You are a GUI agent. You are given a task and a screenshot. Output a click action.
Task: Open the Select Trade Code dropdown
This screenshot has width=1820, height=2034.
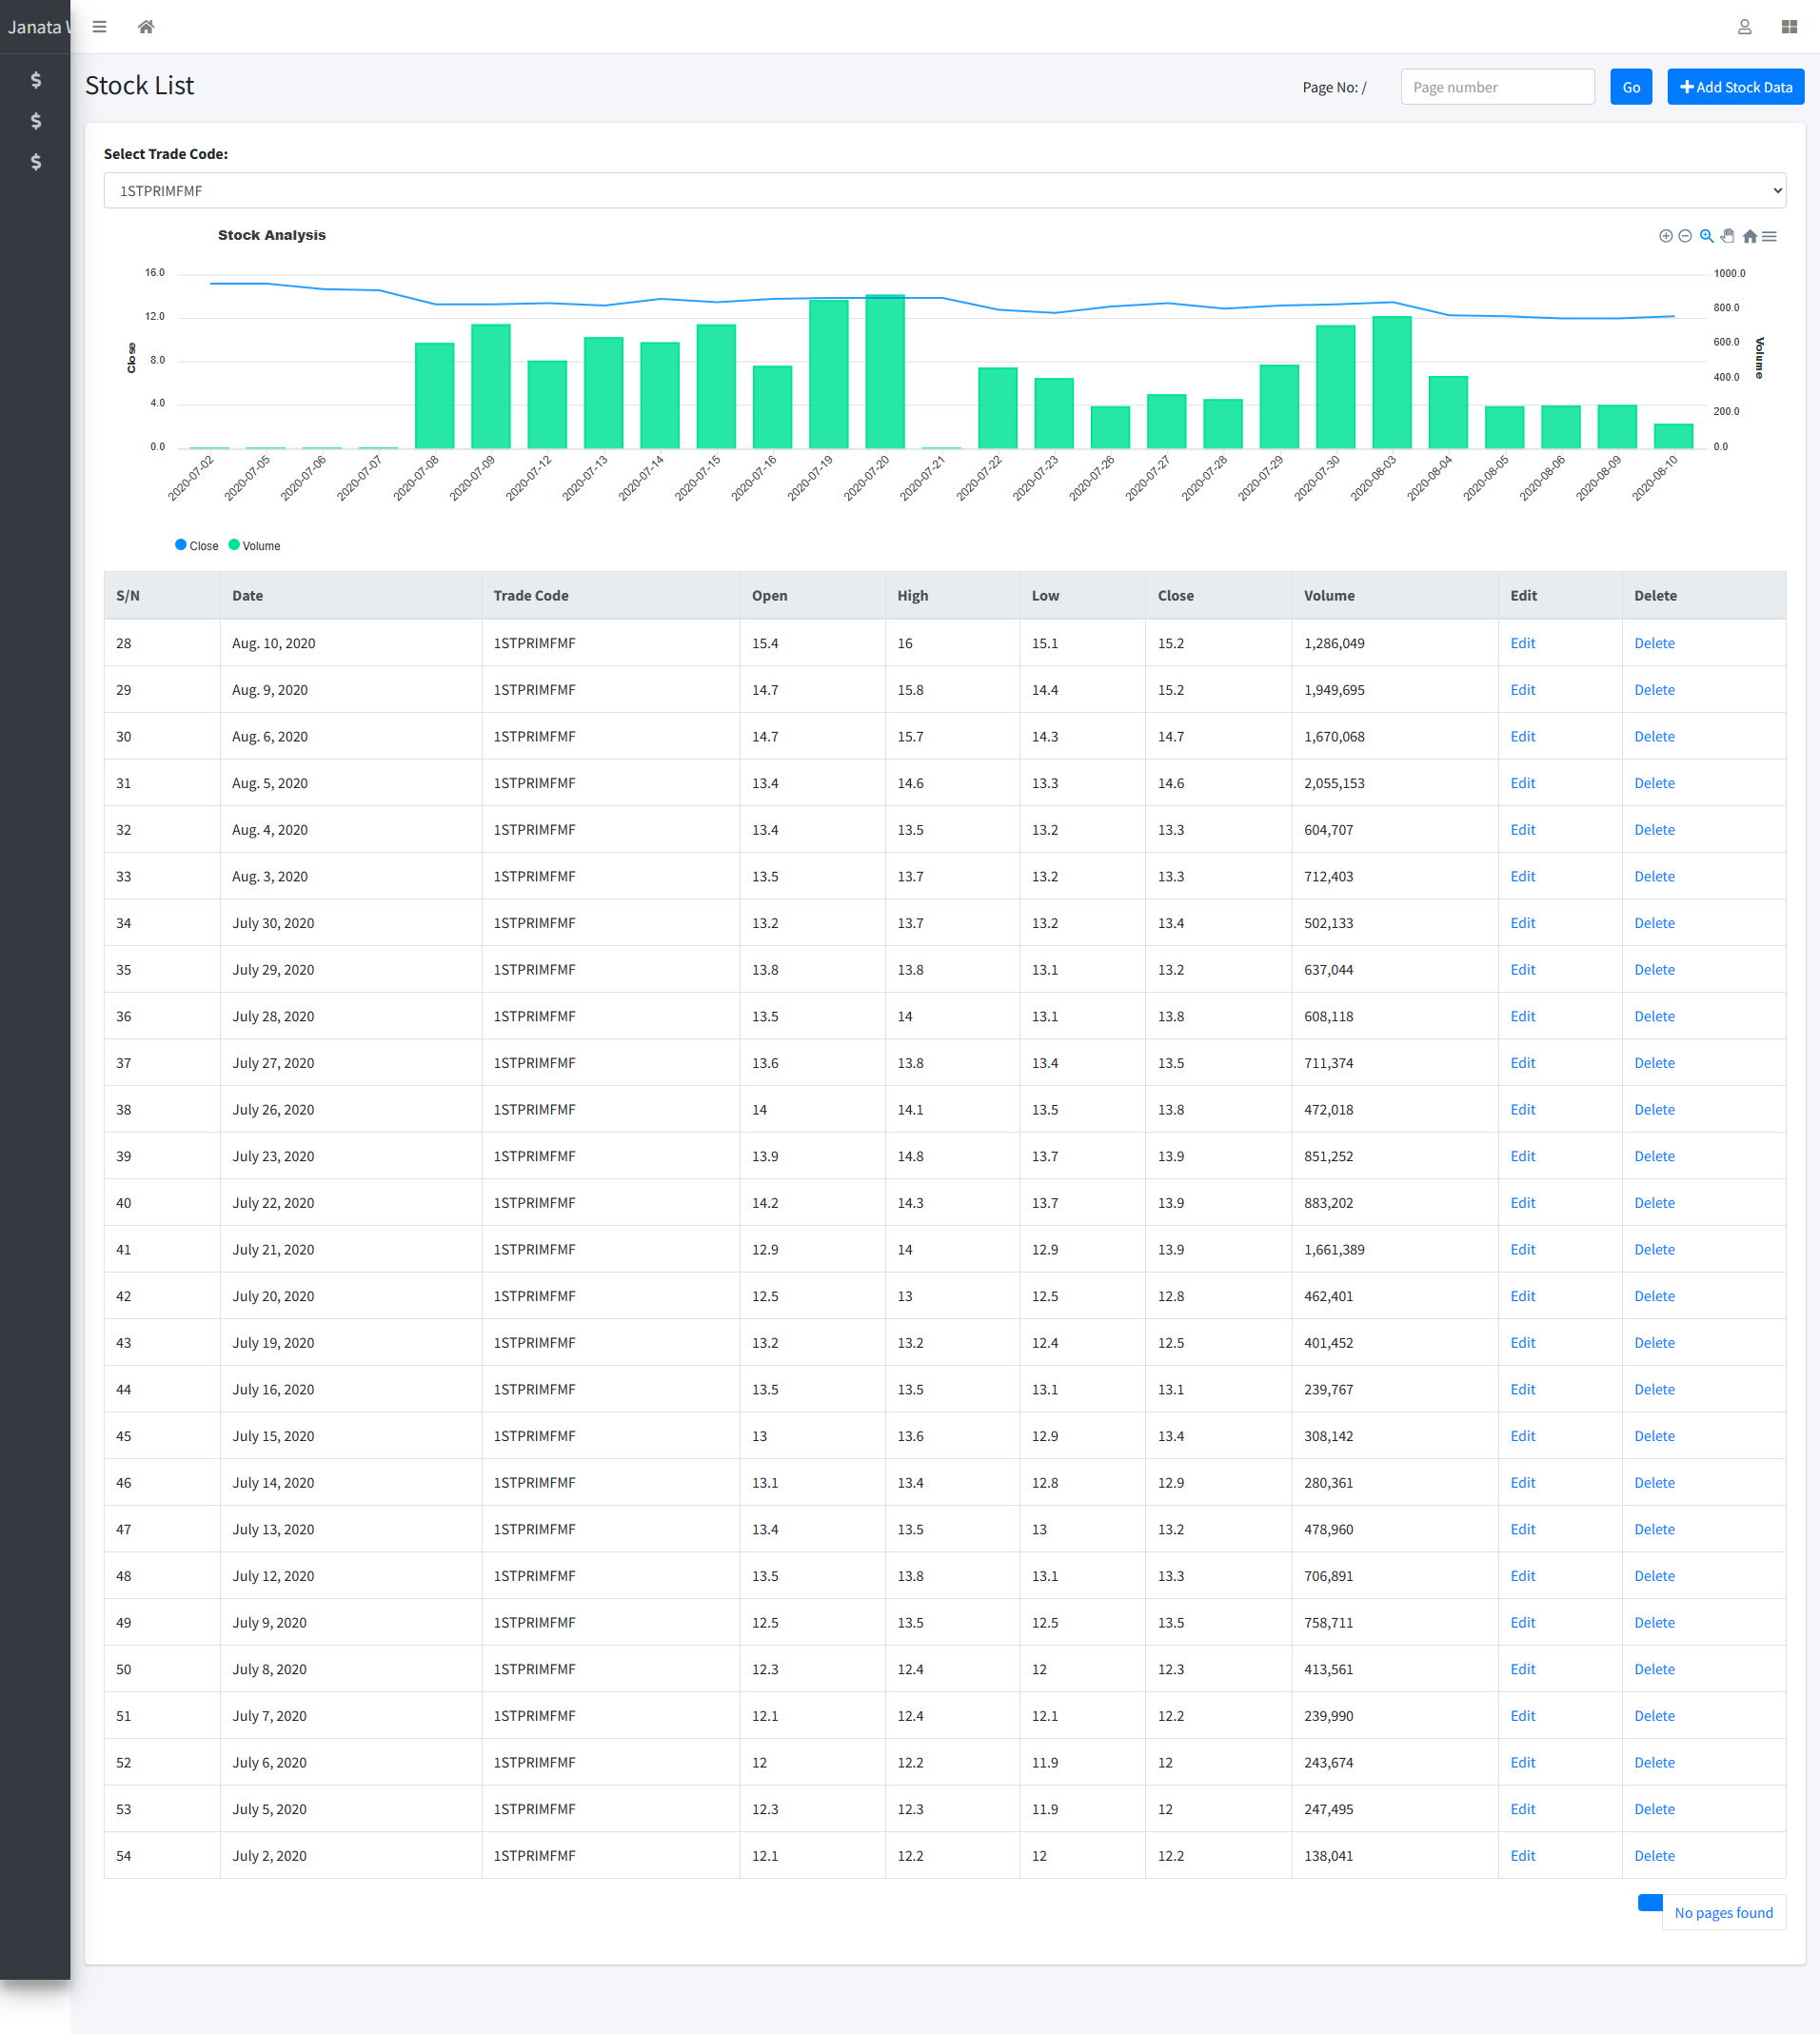(944, 190)
